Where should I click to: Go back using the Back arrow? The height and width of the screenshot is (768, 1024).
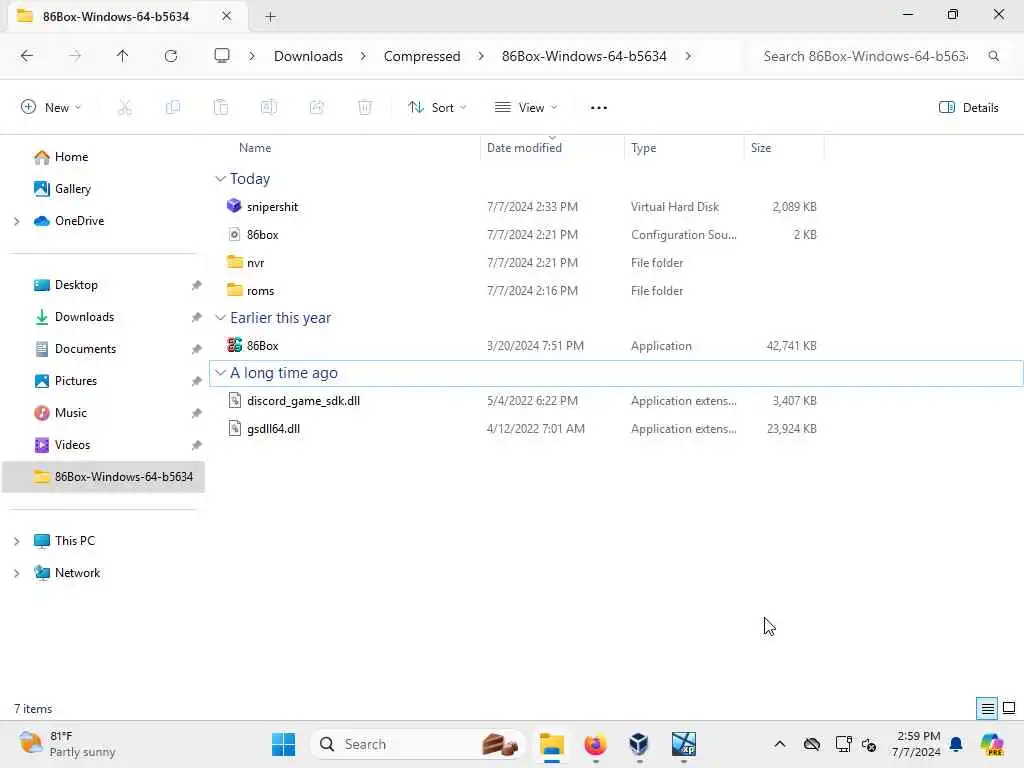click(x=27, y=56)
